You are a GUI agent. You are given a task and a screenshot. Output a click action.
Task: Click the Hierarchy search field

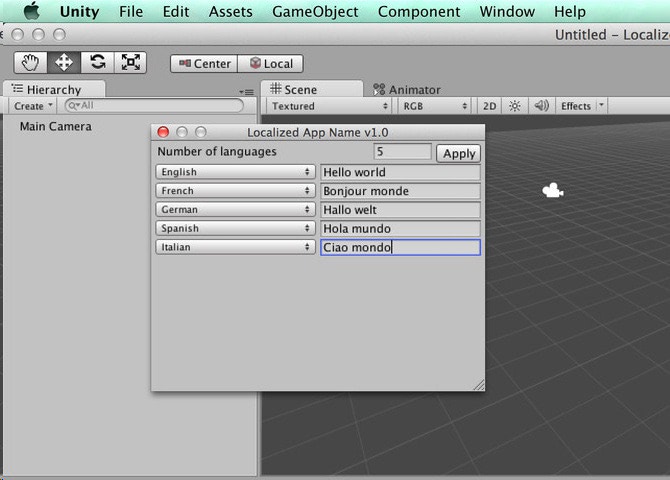154,106
